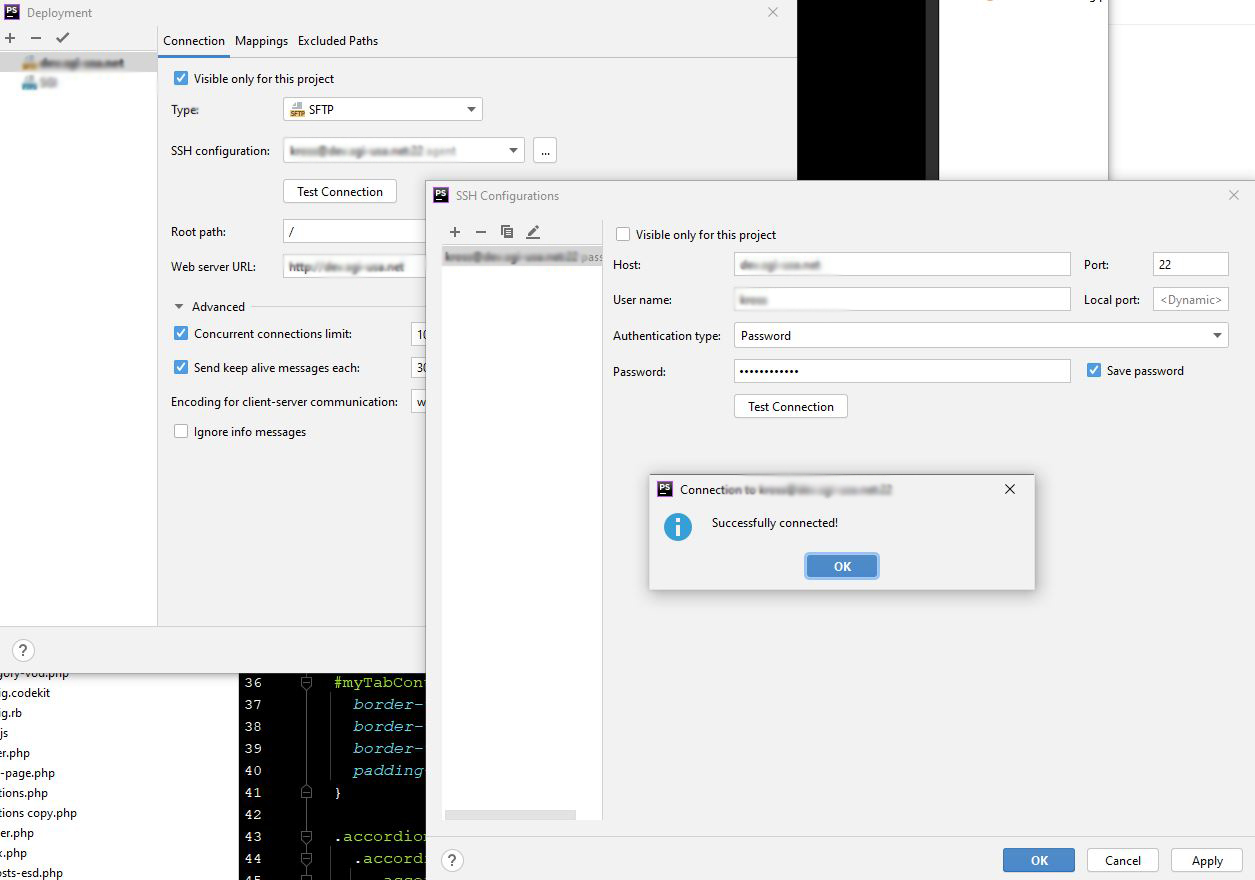
Task: Click Test Connection in the Deployment window
Action: point(340,191)
